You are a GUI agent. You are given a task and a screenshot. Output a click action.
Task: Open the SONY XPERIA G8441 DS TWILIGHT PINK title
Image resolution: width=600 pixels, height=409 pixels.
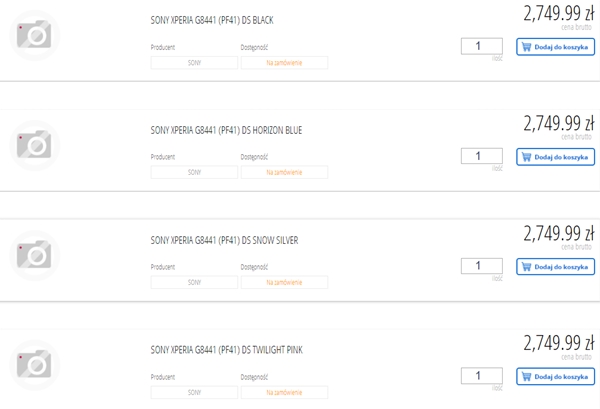[x=227, y=350]
